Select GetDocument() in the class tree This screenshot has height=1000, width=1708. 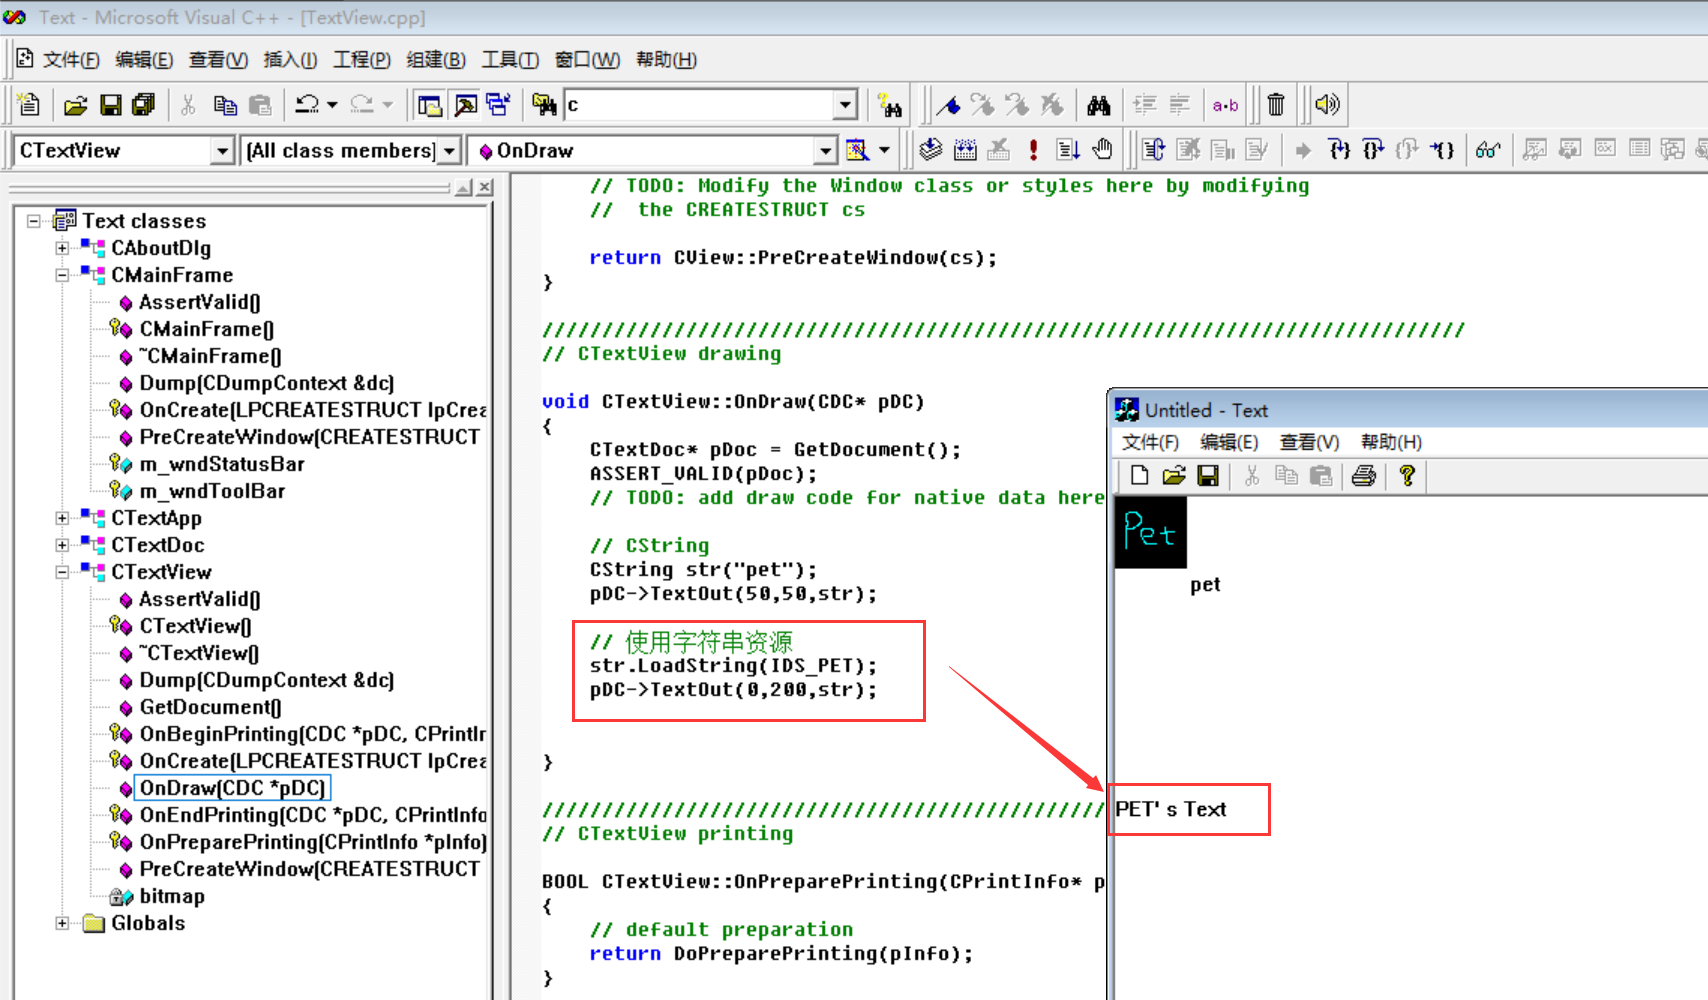211,707
